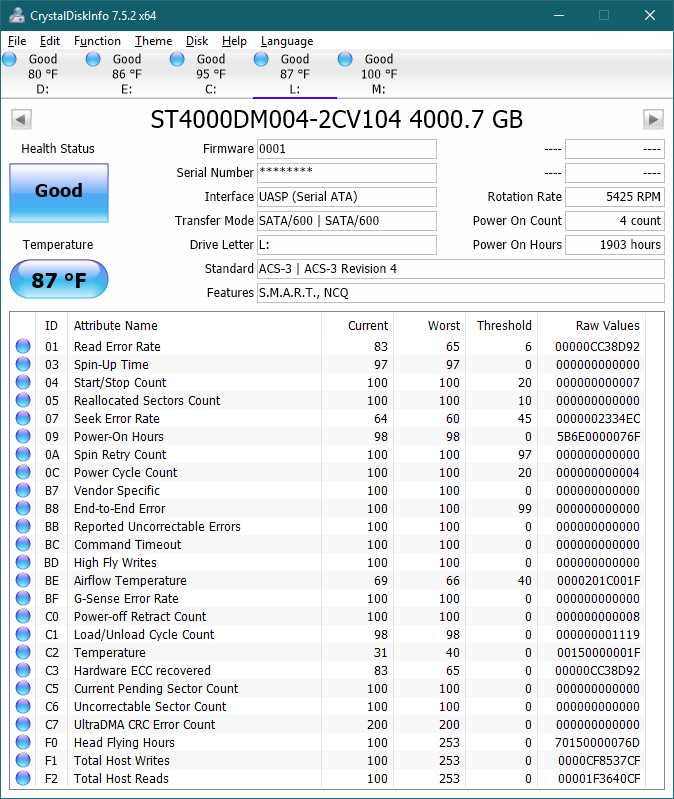Viewport: 674px width, 799px height.
Task: Click the Reallocated Sectors Count status orb
Action: point(23,401)
